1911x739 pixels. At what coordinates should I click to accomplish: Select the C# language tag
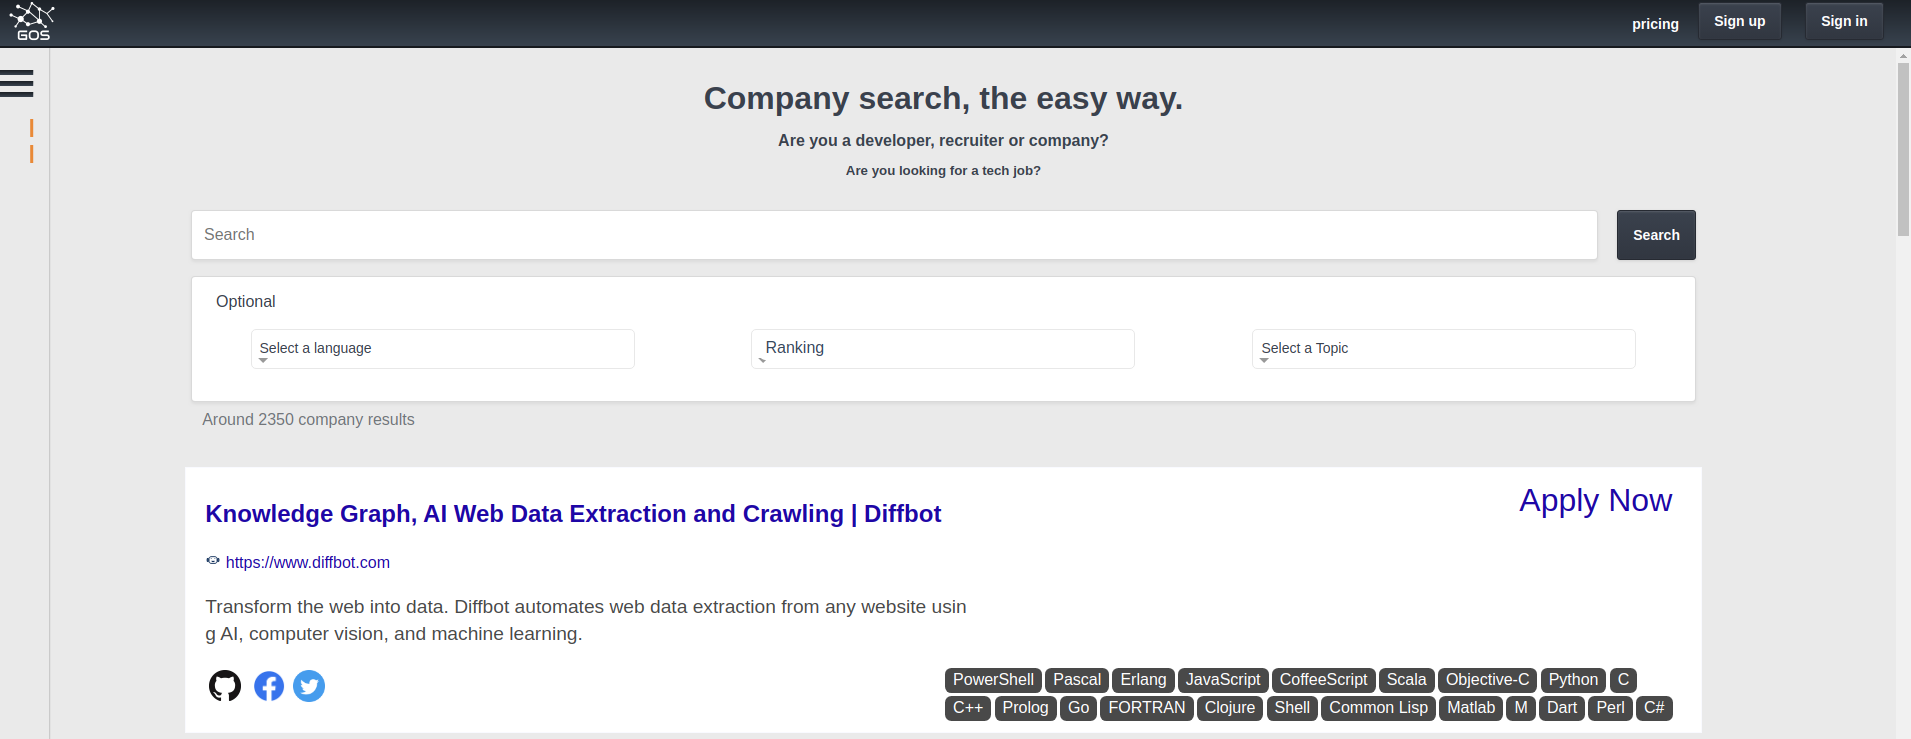point(1654,708)
